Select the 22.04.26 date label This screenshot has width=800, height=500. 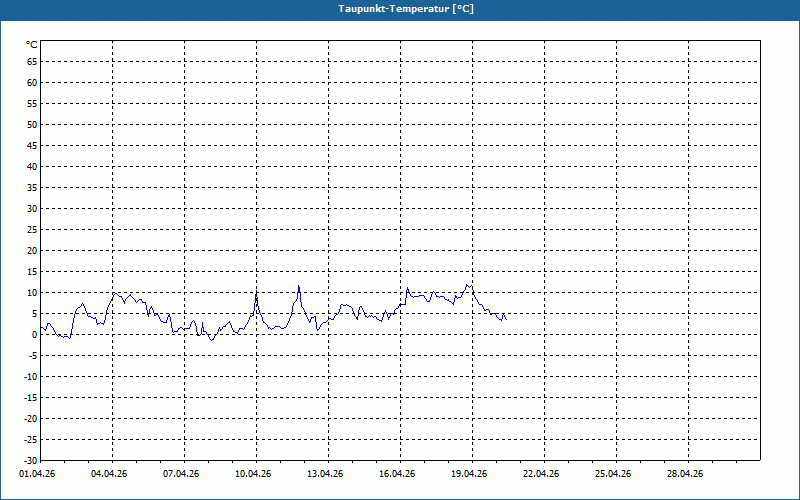click(x=541, y=474)
